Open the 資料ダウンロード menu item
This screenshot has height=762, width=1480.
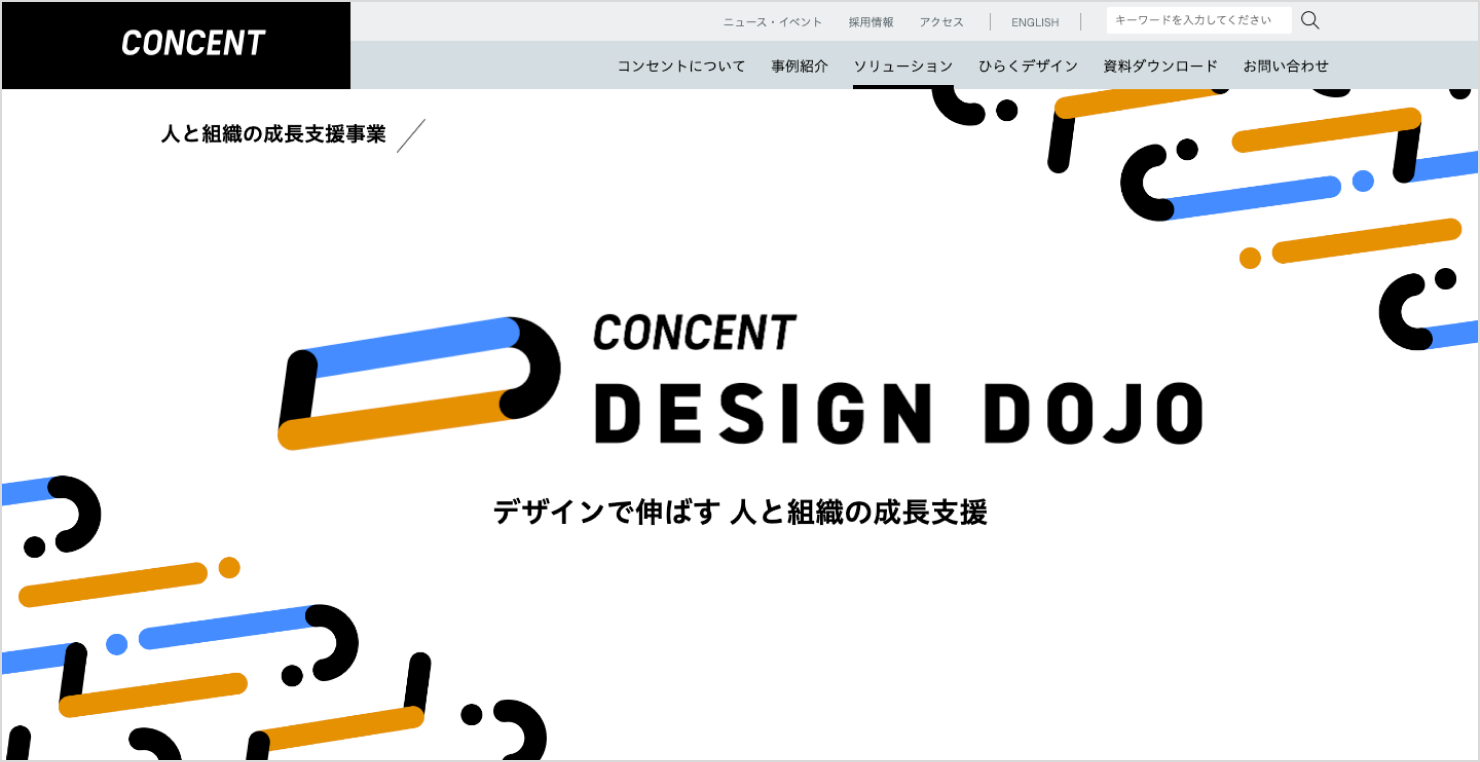click(1160, 66)
